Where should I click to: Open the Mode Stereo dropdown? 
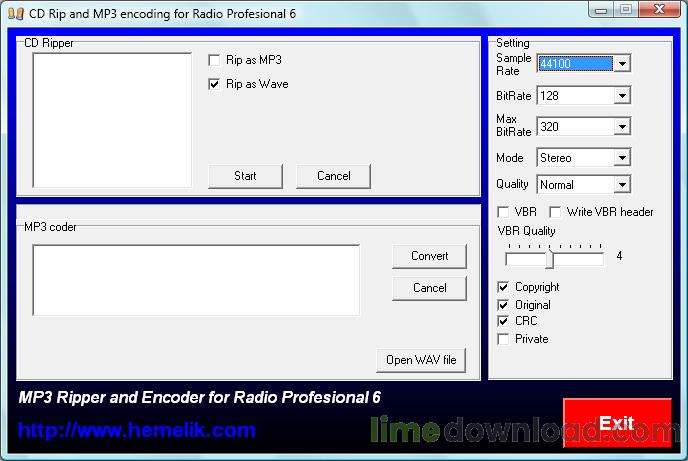tap(622, 158)
